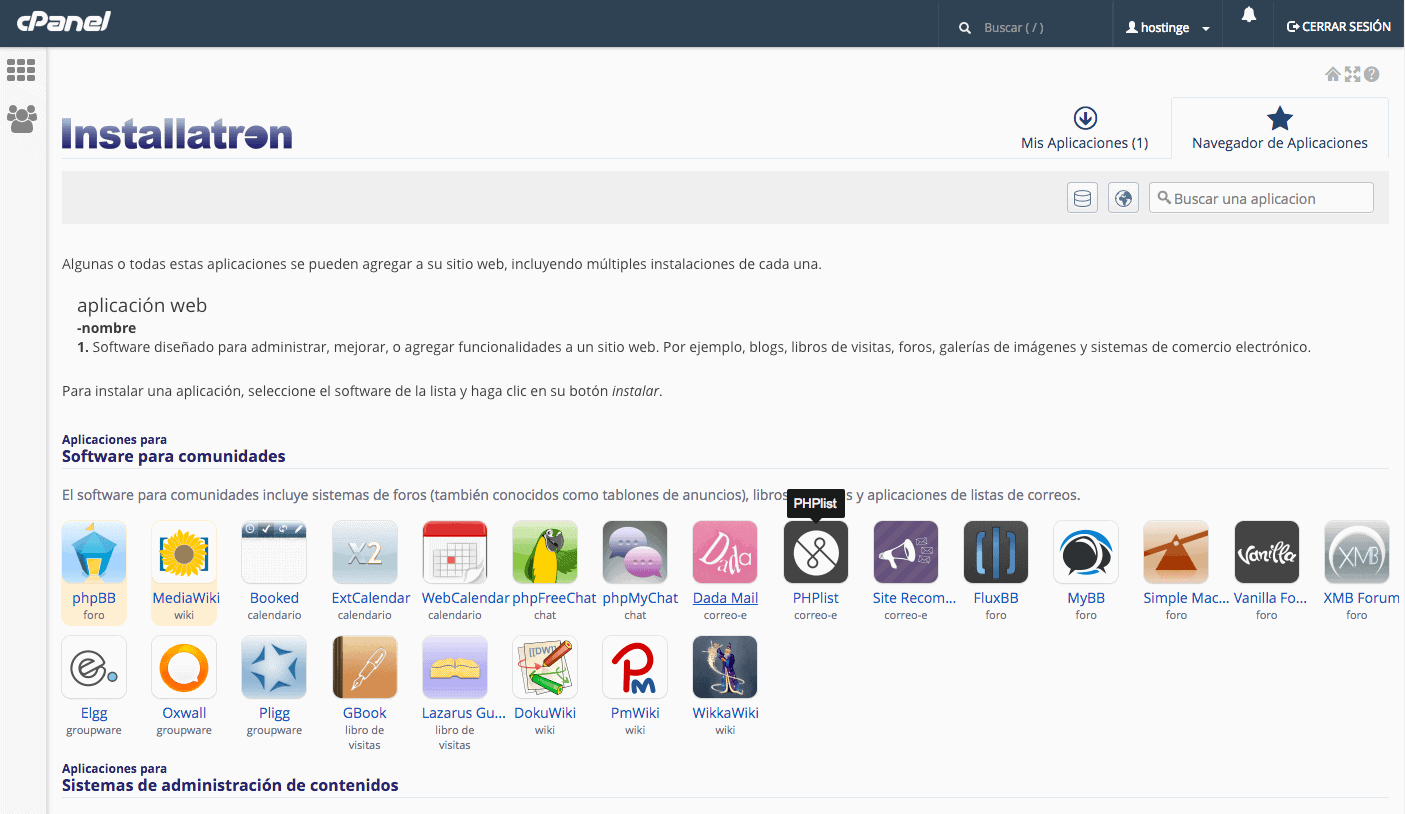Select the PmWiki app icon
Screen dimensions: 1405x814
[635, 667]
